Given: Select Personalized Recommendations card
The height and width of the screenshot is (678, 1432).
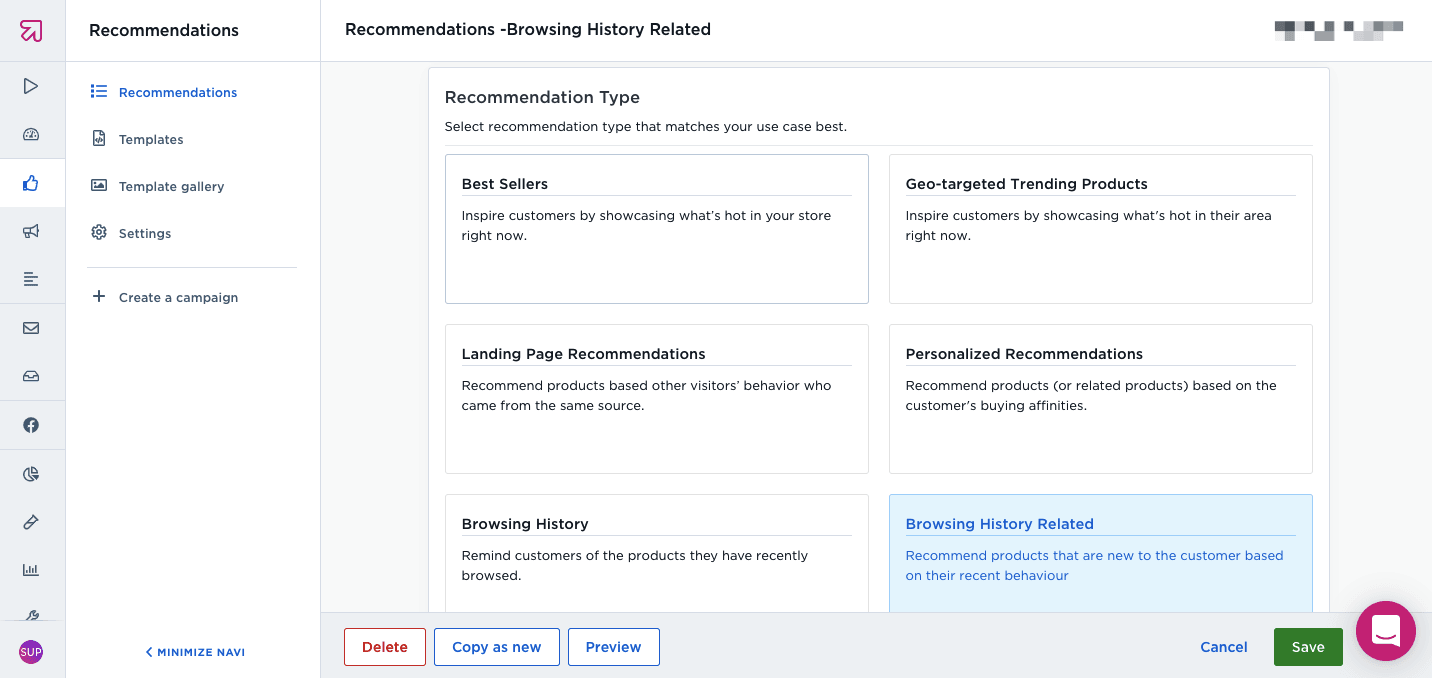Looking at the screenshot, I should point(1100,398).
